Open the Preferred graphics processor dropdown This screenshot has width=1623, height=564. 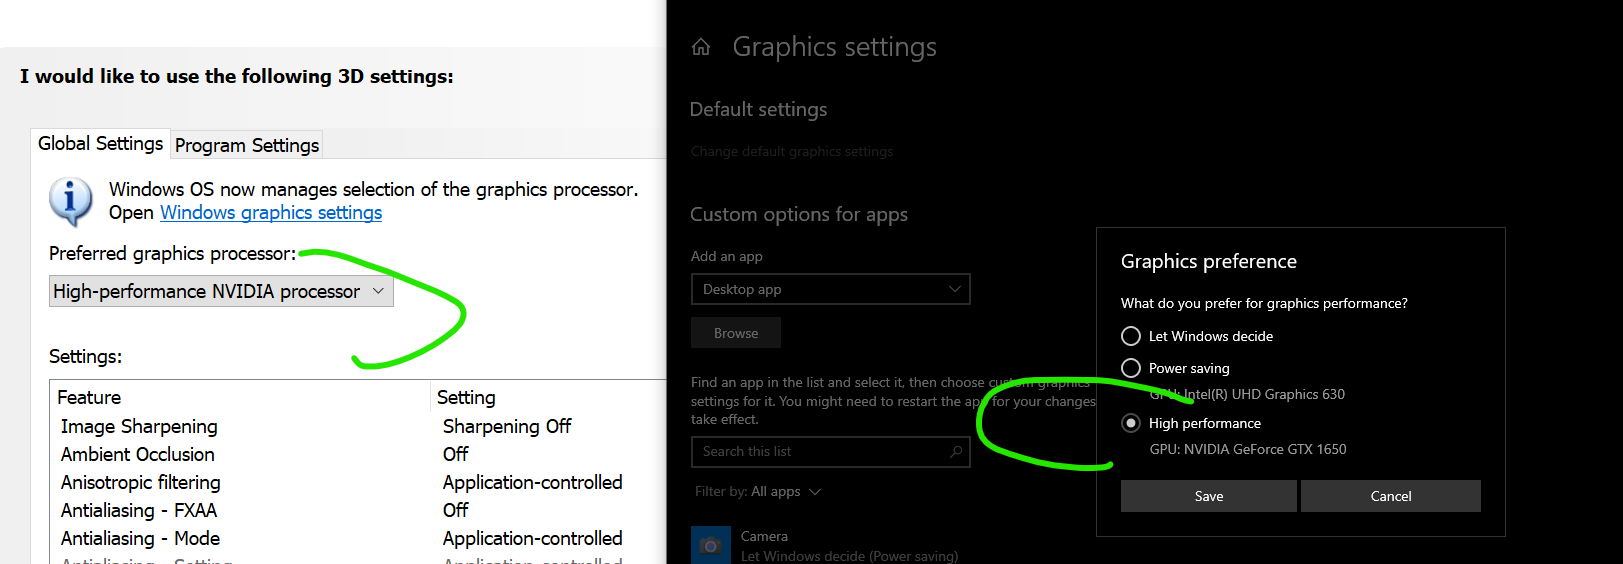point(221,291)
